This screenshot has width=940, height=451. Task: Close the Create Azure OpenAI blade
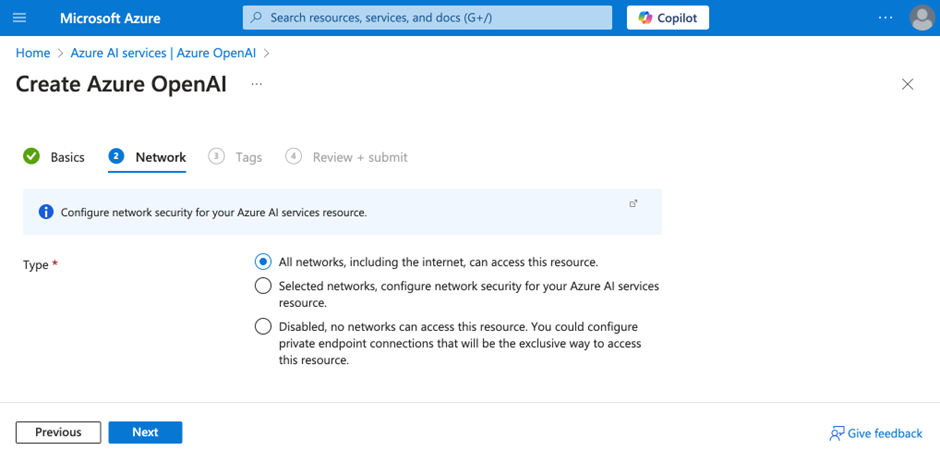tap(908, 85)
